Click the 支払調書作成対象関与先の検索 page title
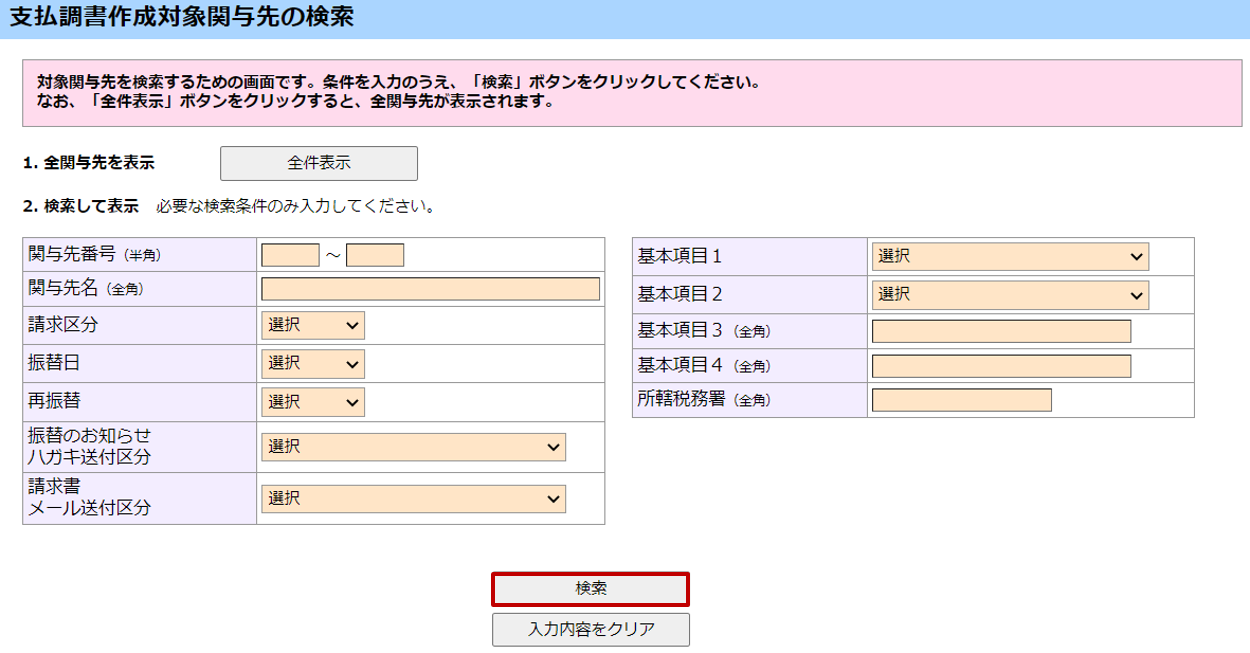The height and width of the screenshot is (653, 1250). (181, 17)
